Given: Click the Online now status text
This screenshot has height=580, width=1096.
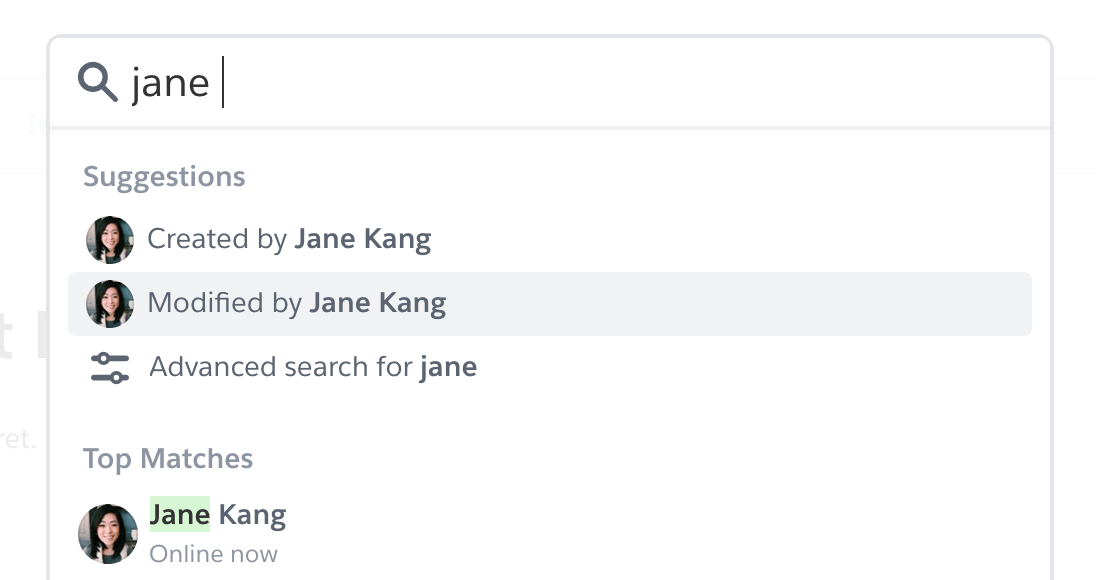Looking at the screenshot, I should [x=213, y=553].
